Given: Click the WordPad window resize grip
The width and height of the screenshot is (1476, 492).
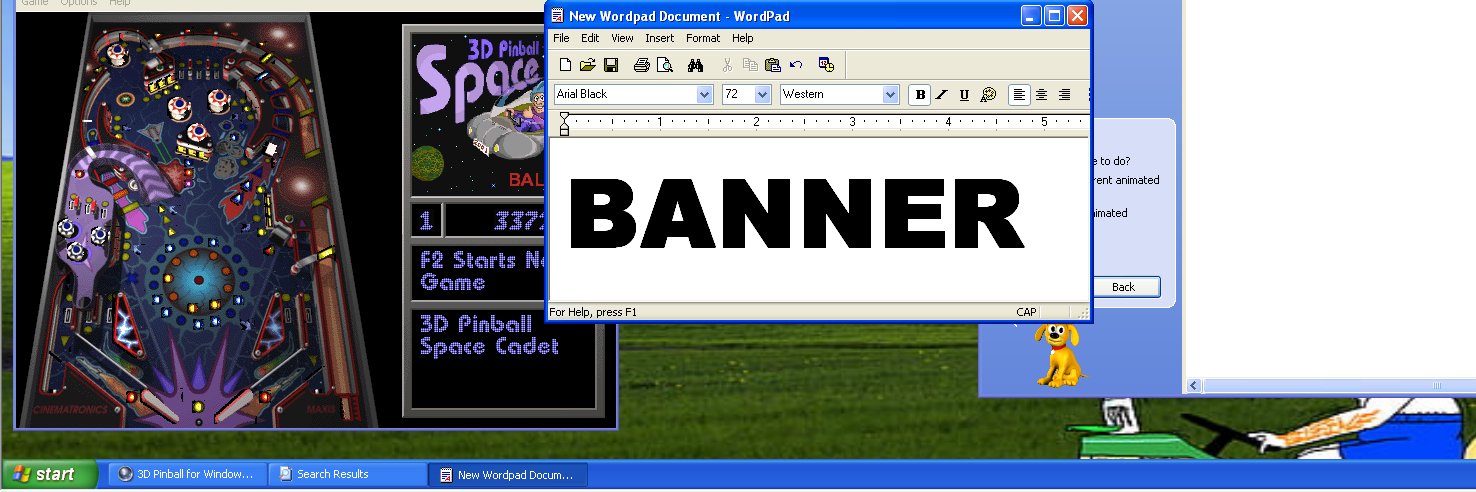Looking at the screenshot, I should click(1083, 314).
